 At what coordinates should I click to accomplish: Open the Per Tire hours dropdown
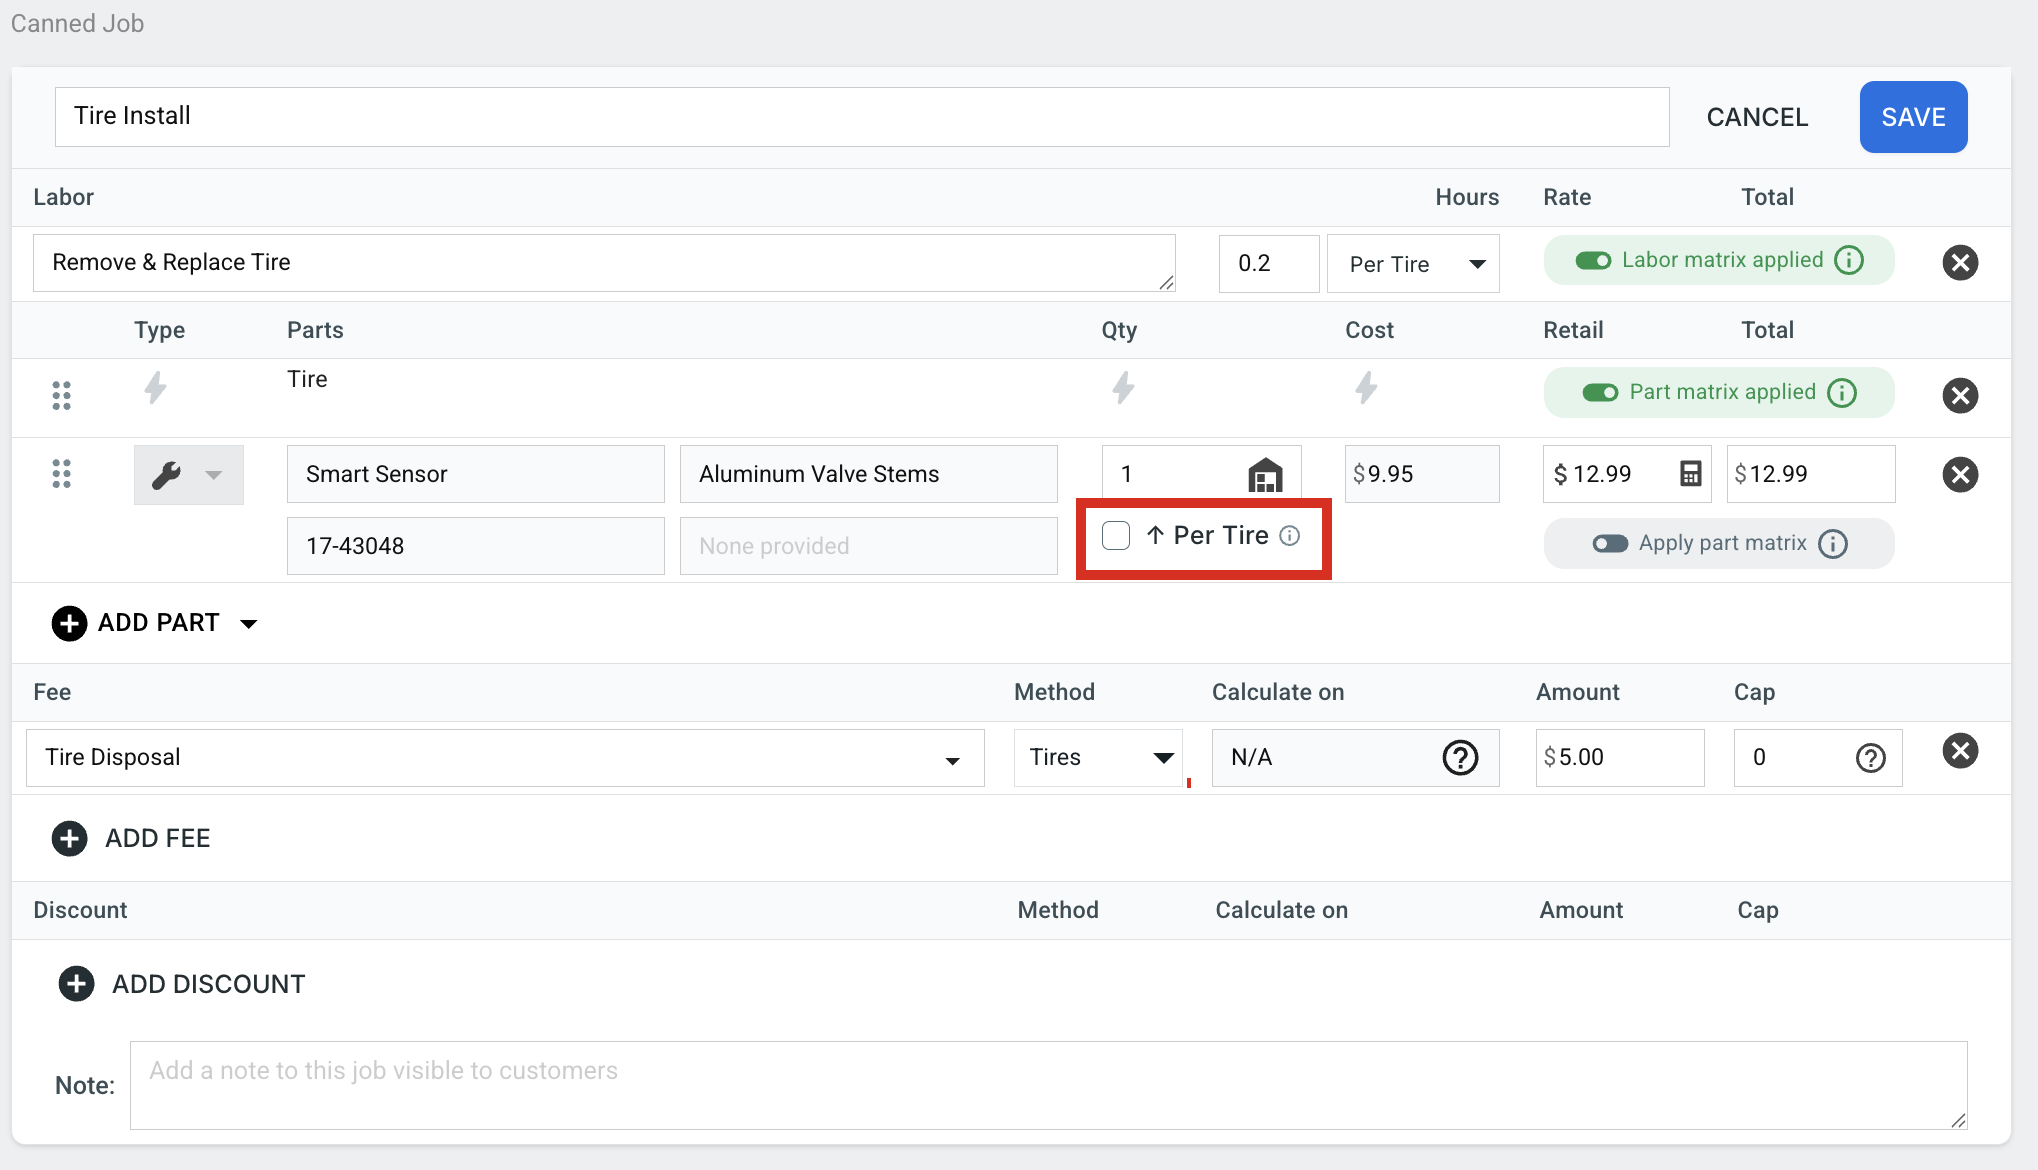[x=1413, y=264]
